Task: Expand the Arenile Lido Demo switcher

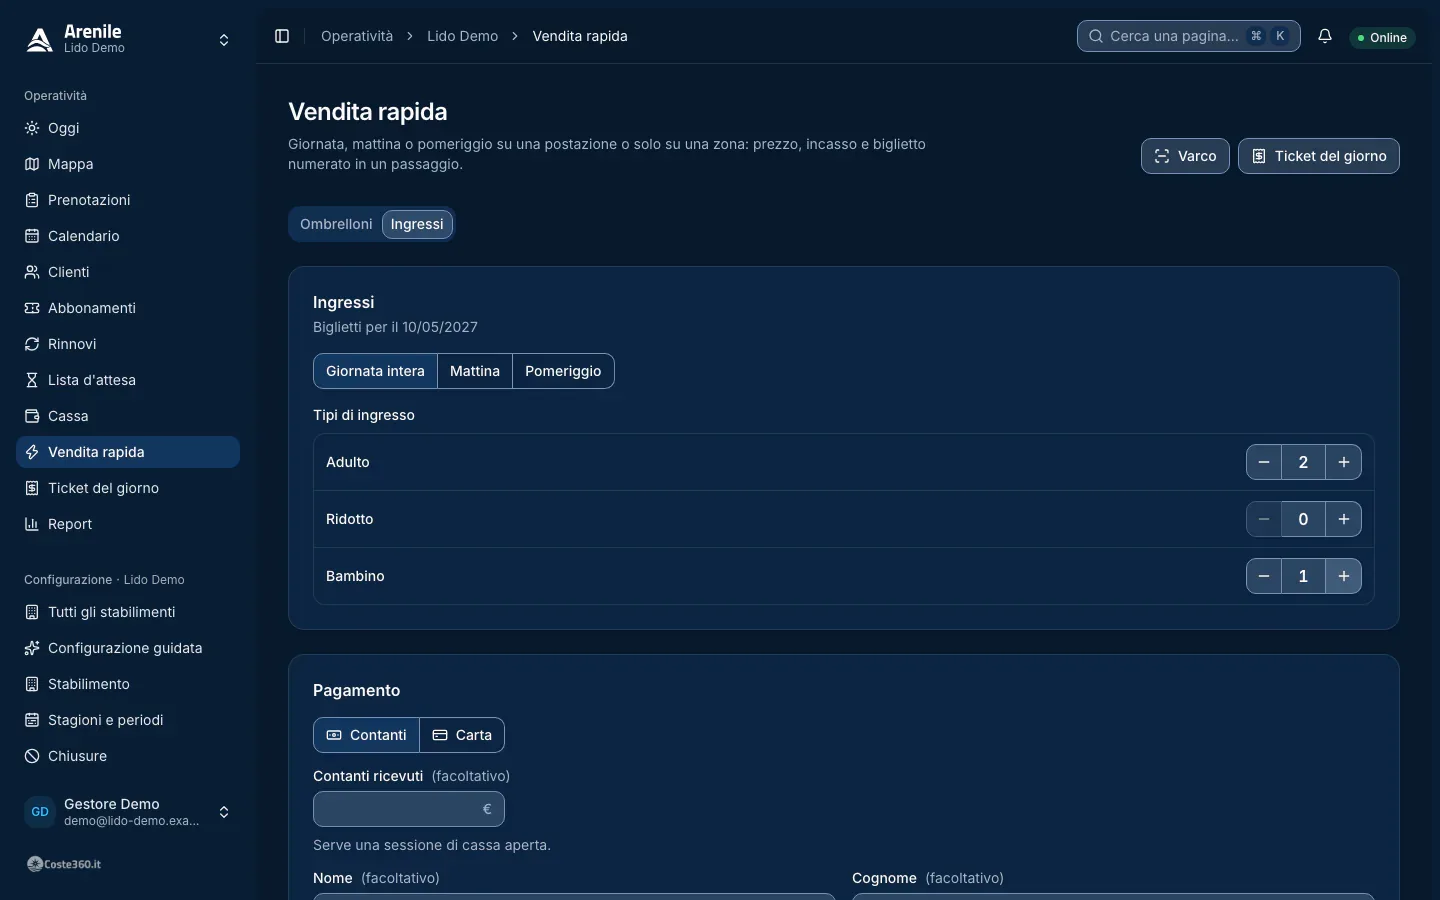Action: (128, 40)
